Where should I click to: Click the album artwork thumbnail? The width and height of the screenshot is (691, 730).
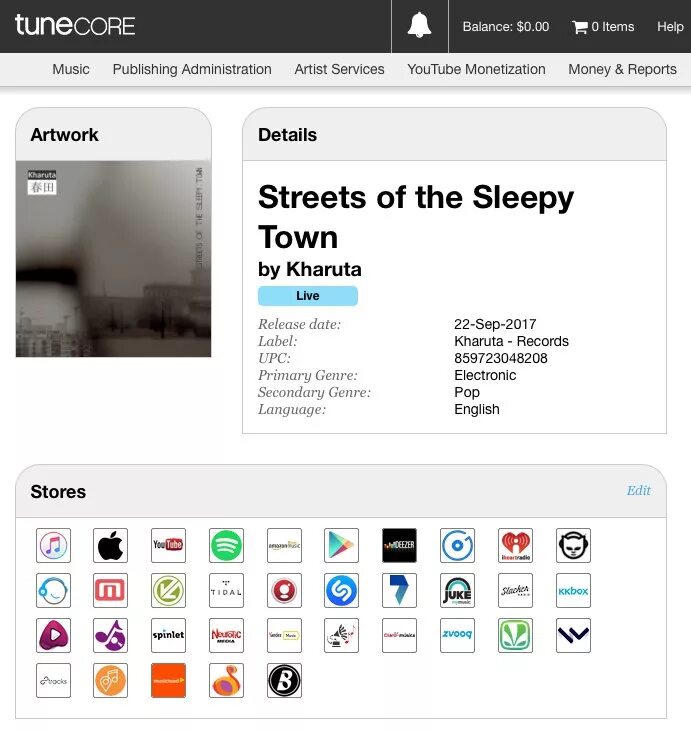pos(113,258)
